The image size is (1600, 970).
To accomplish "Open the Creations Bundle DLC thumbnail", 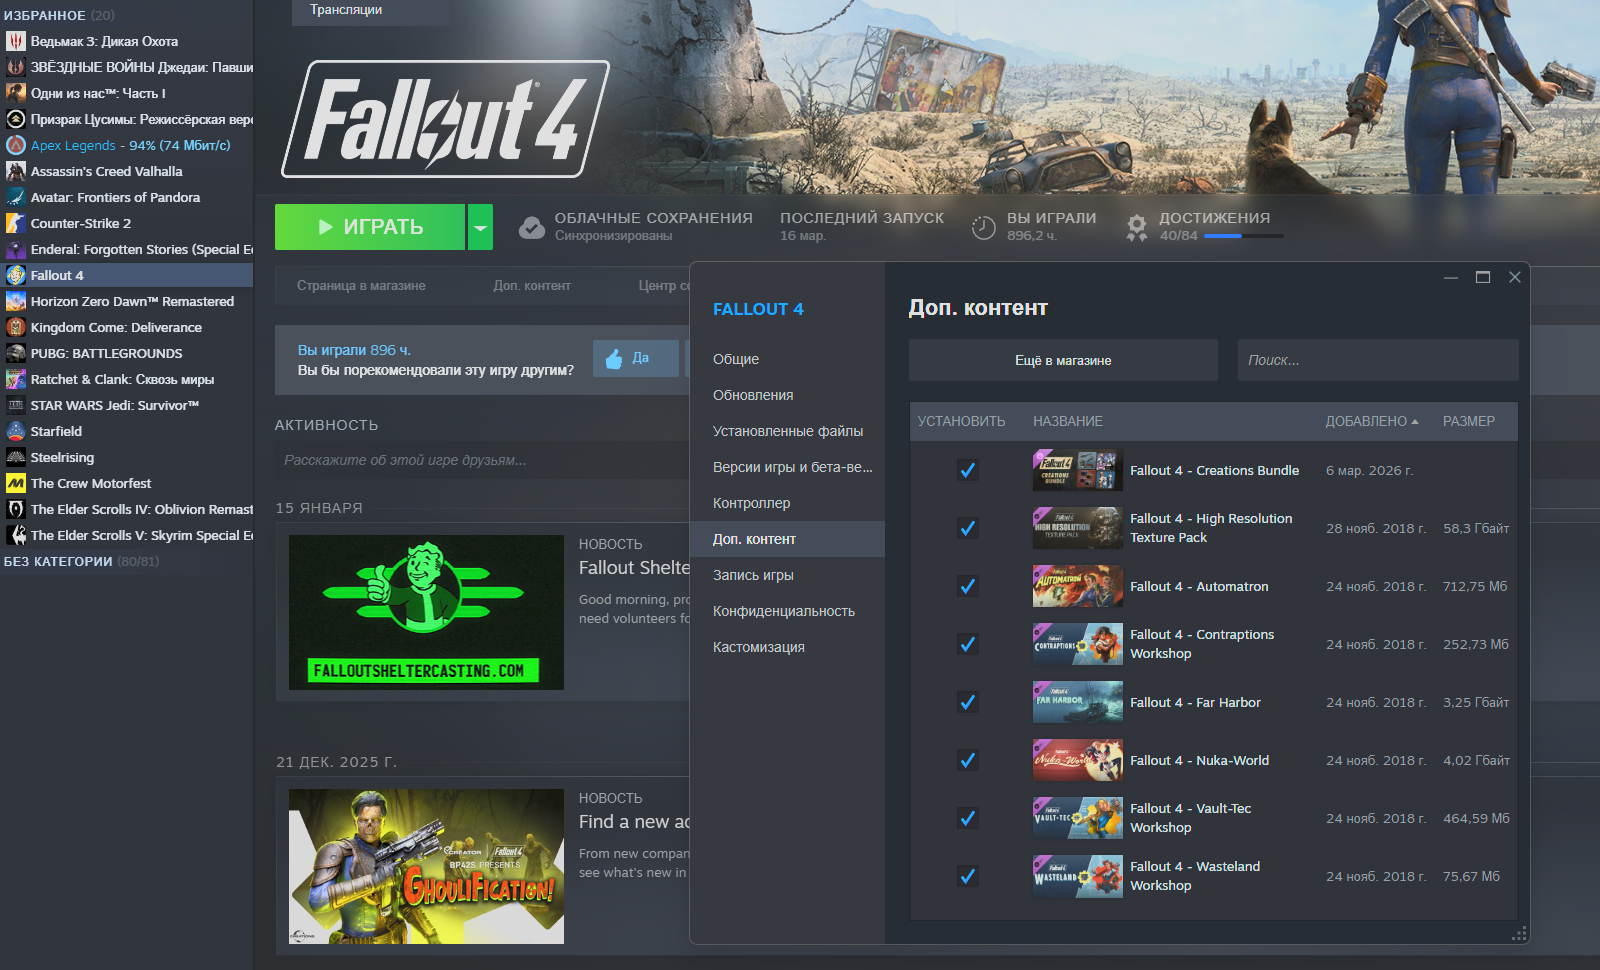I will pyautogui.click(x=1078, y=470).
